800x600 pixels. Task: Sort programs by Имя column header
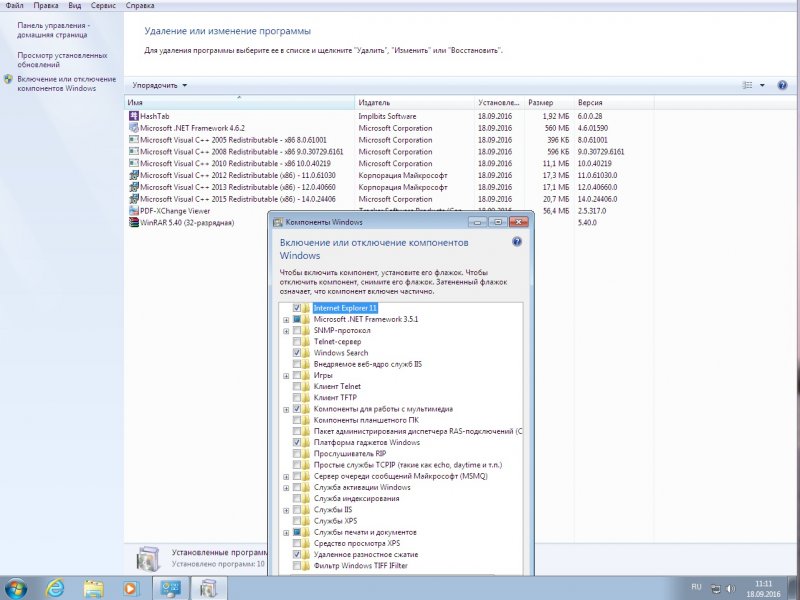(239, 103)
